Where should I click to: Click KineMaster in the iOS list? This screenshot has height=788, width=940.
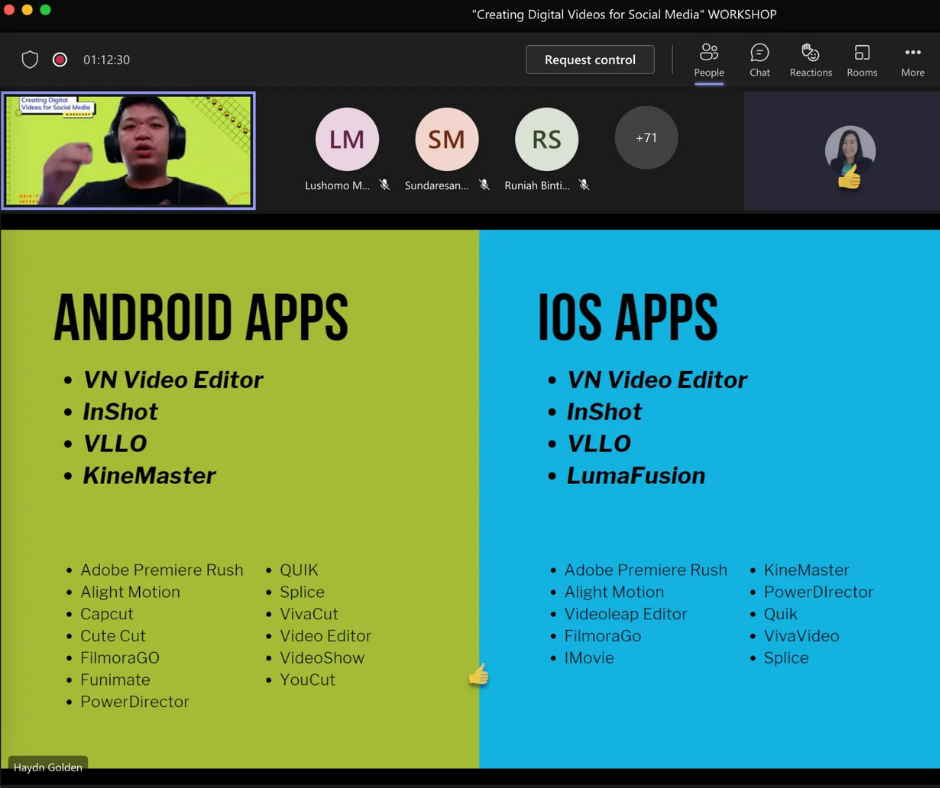pos(806,570)
